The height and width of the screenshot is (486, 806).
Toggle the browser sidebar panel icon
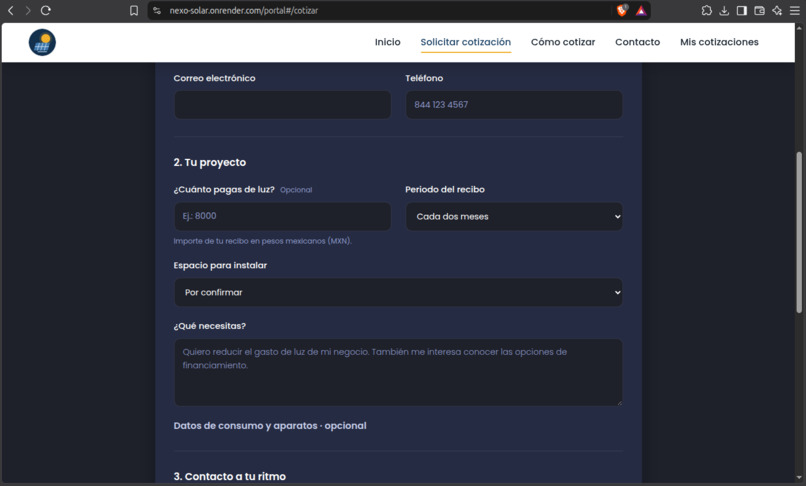[x=741, y=10]
